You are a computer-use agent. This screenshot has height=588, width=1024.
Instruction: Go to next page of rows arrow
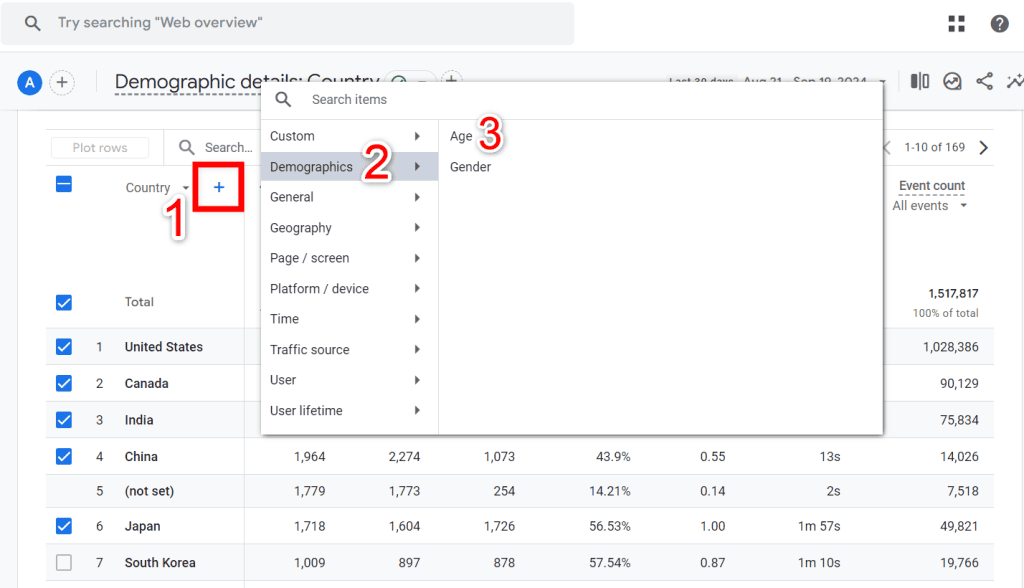click(984, 148)
